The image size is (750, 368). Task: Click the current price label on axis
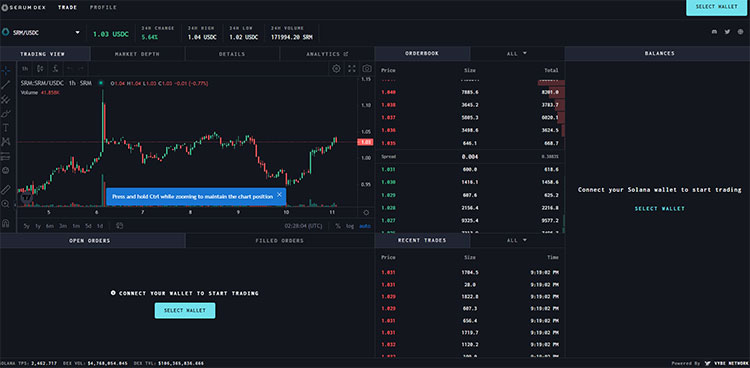click(x=365, y=142)
